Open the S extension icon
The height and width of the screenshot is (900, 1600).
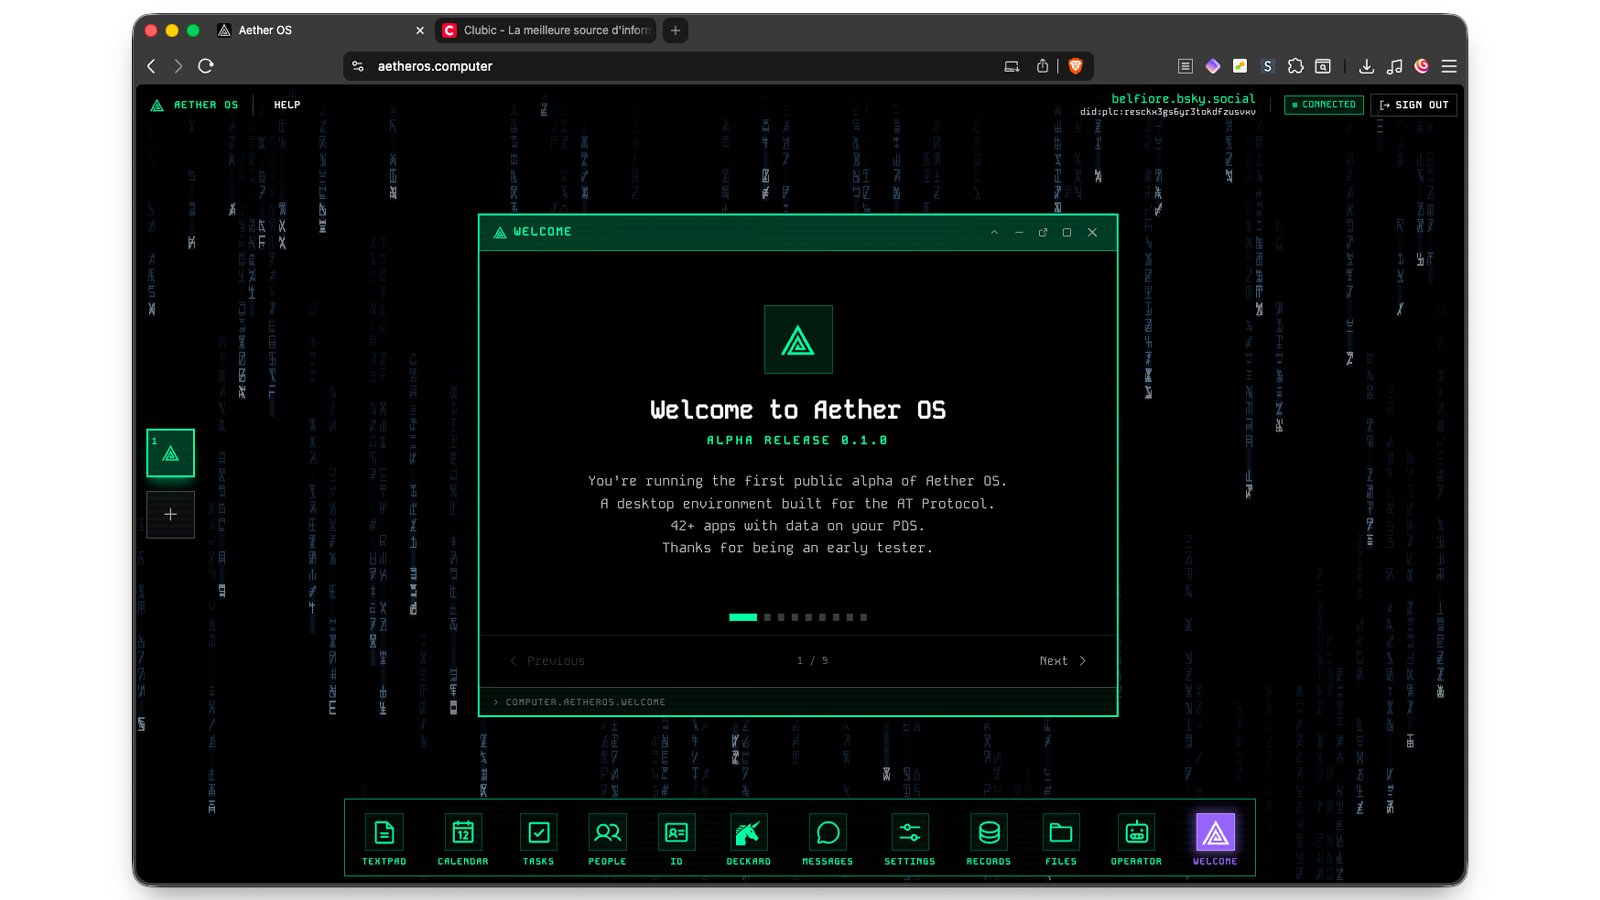[x=1267, y=66]
